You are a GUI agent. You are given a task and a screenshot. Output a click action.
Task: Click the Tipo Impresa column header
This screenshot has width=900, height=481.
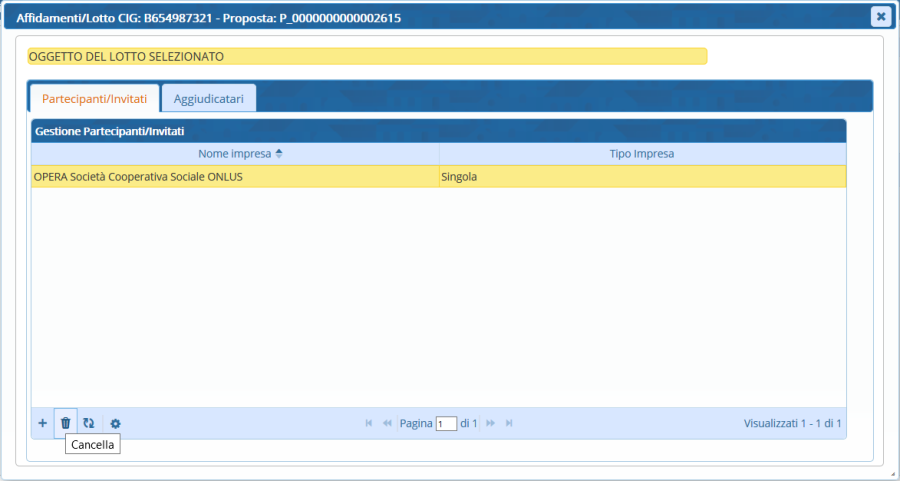click(x=641, y=154)
